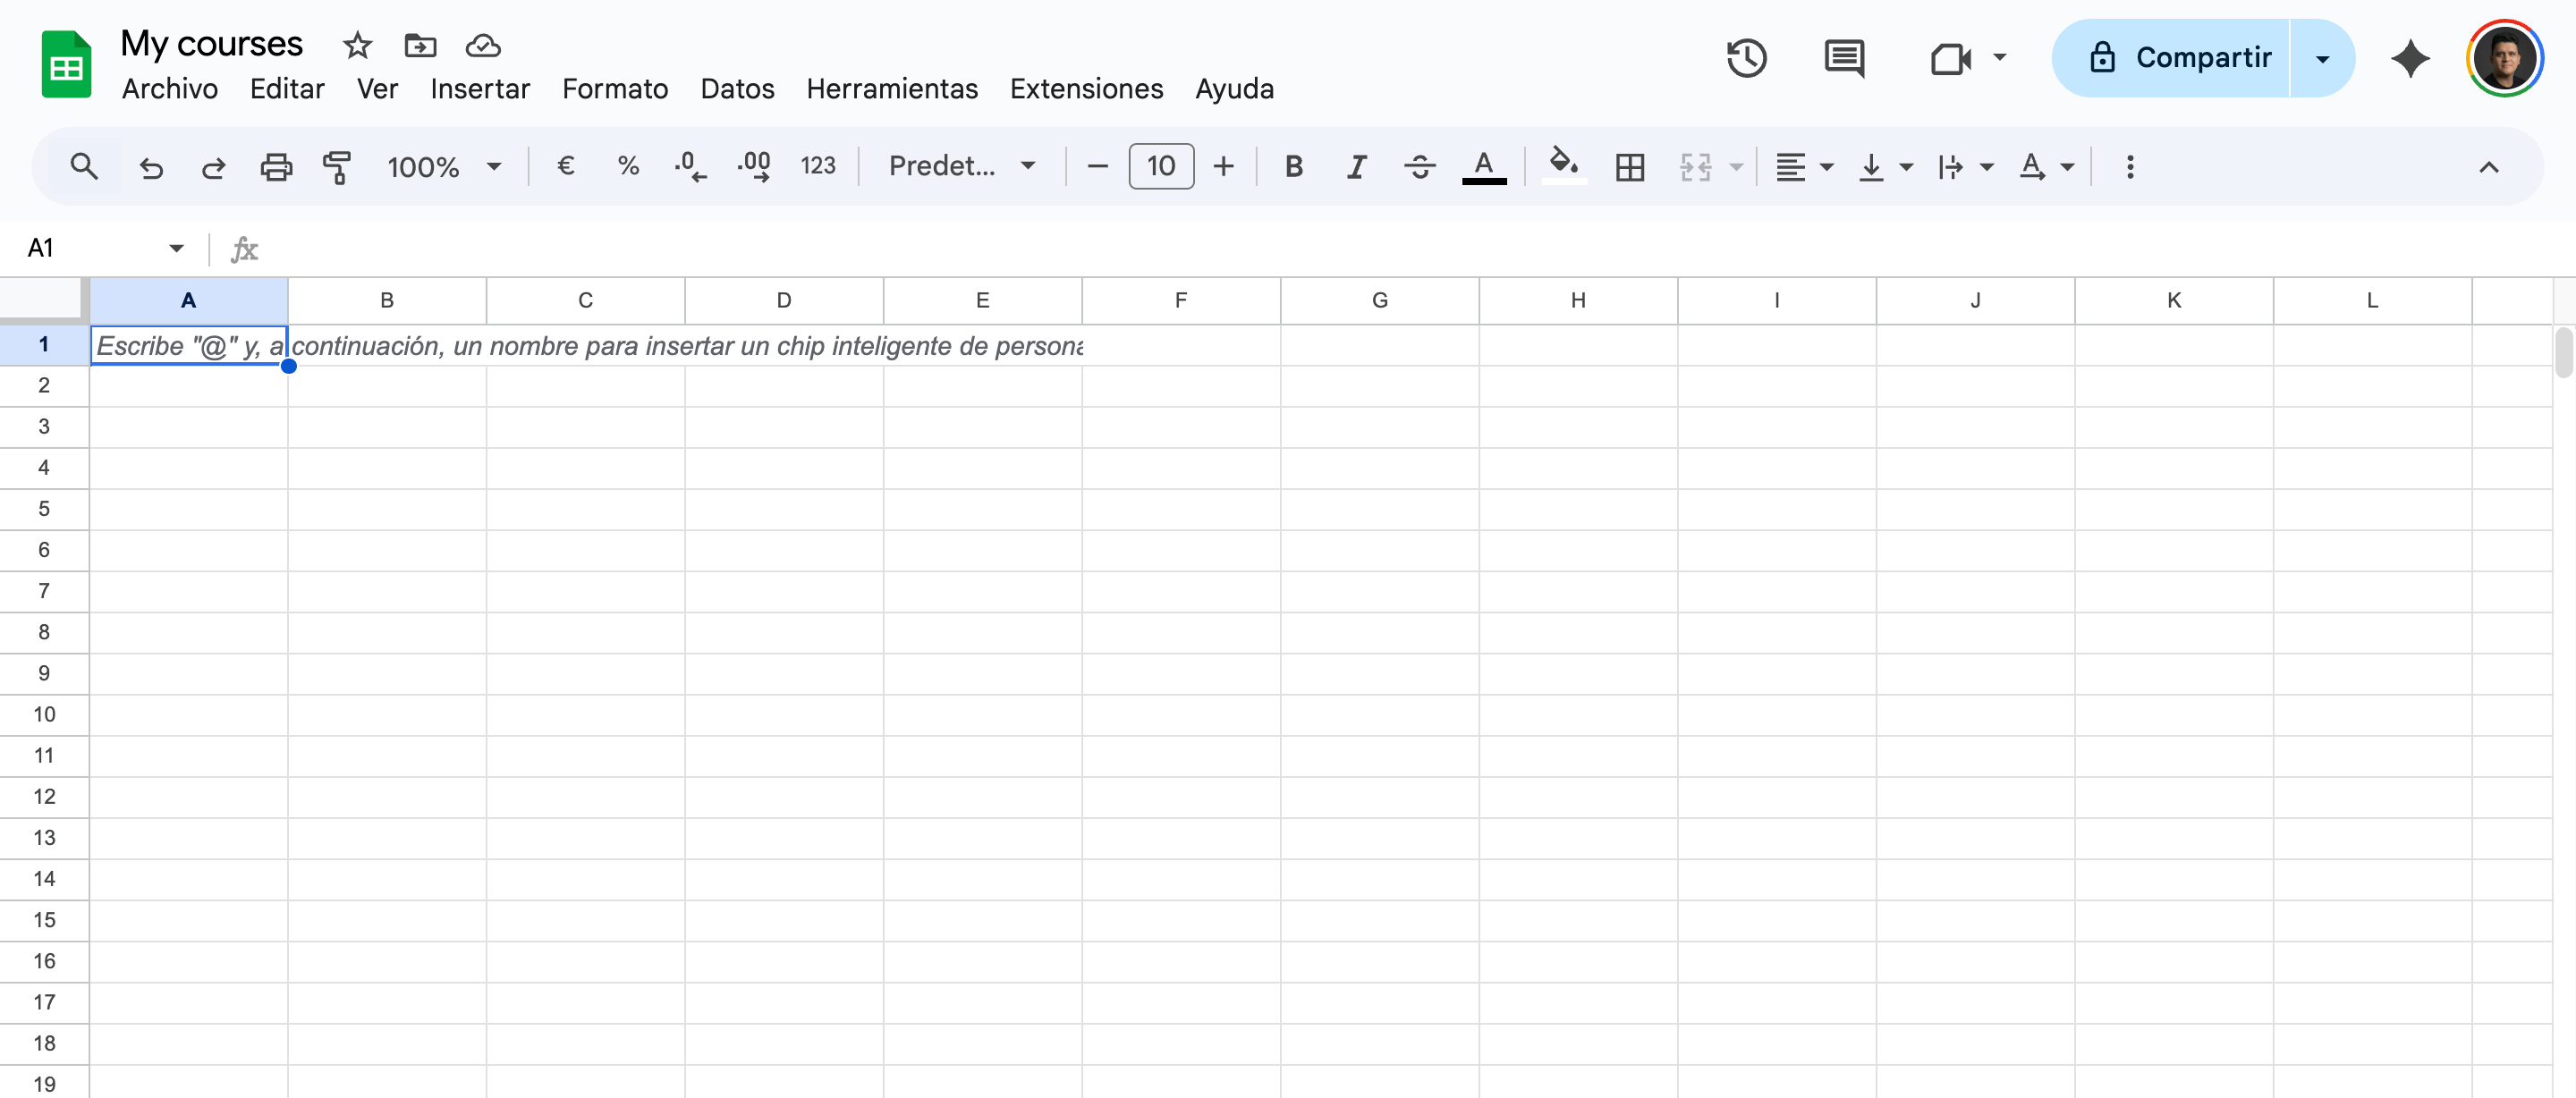Toggle bold formatting
Screen dimensions: 2576x1098
(x=1293, y=167)
